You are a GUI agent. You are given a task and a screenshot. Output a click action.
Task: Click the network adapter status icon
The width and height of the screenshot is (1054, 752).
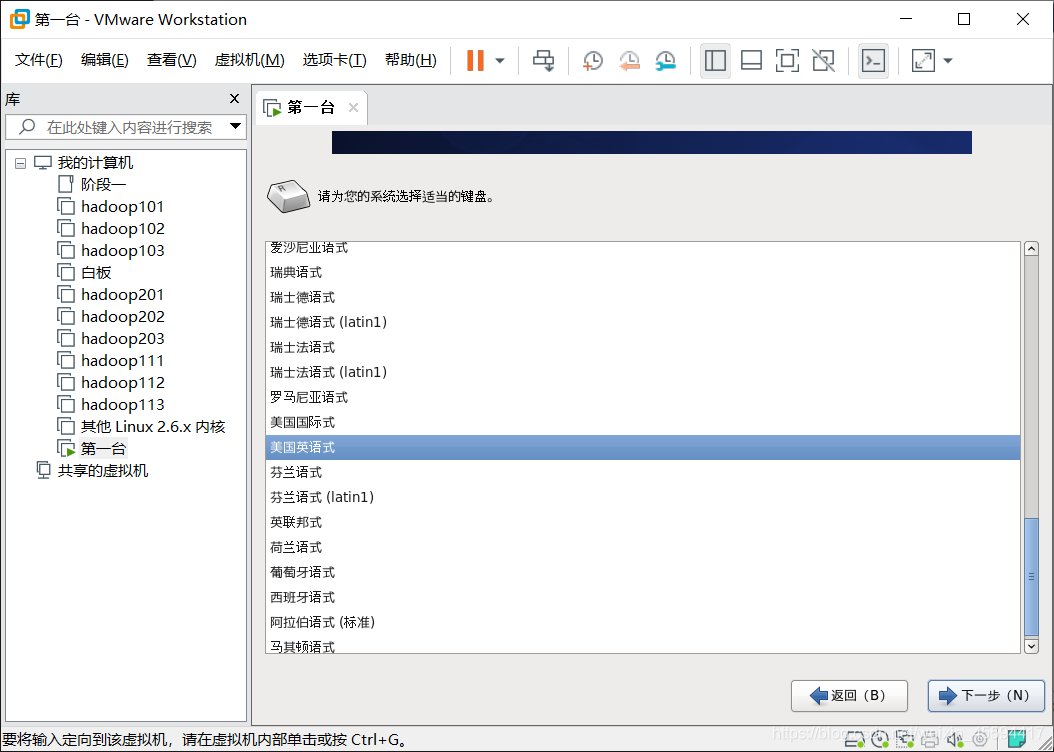coord(905,740)
